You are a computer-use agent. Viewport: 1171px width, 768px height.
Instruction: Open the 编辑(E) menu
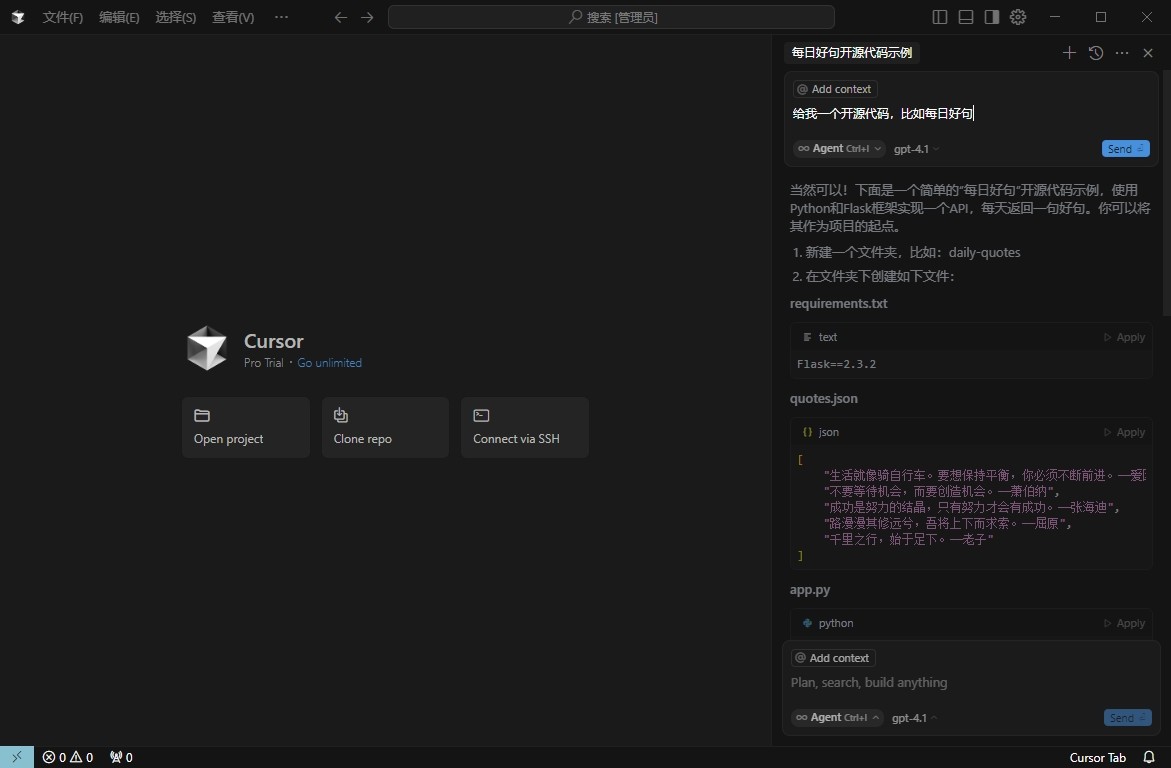tap(119, 17)
